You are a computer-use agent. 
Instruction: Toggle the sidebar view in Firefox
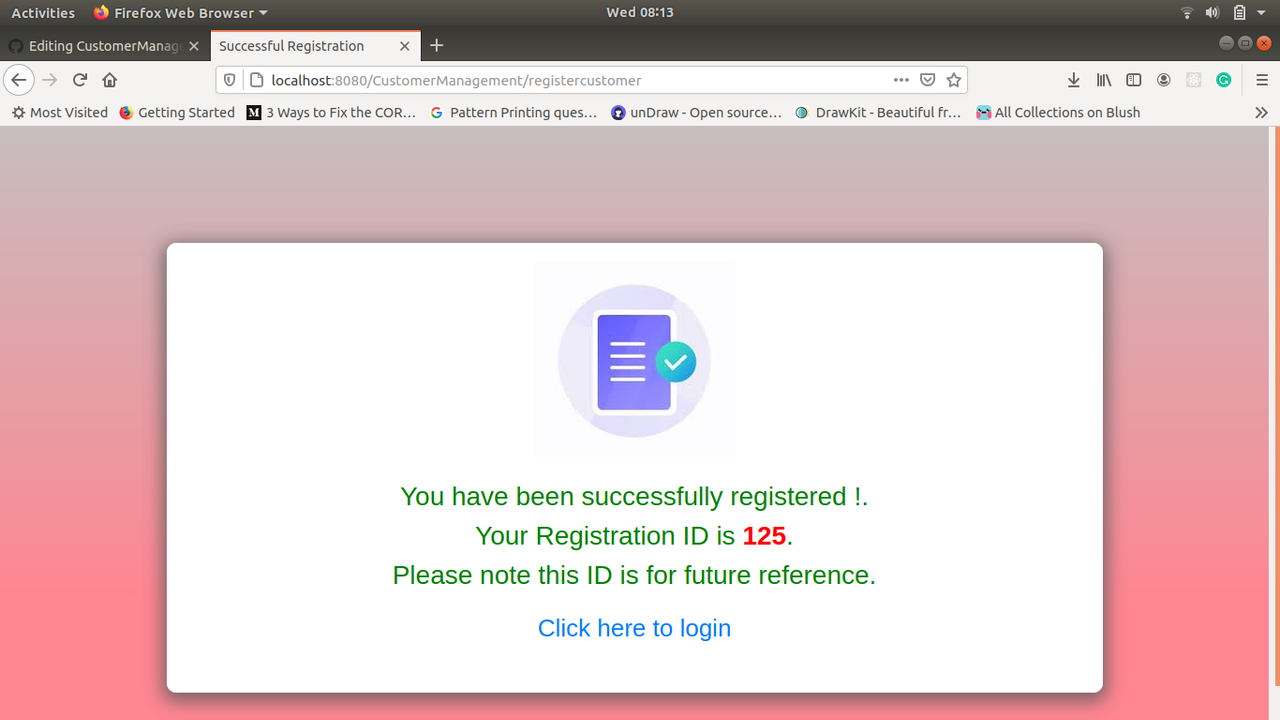coord(1133,80)
